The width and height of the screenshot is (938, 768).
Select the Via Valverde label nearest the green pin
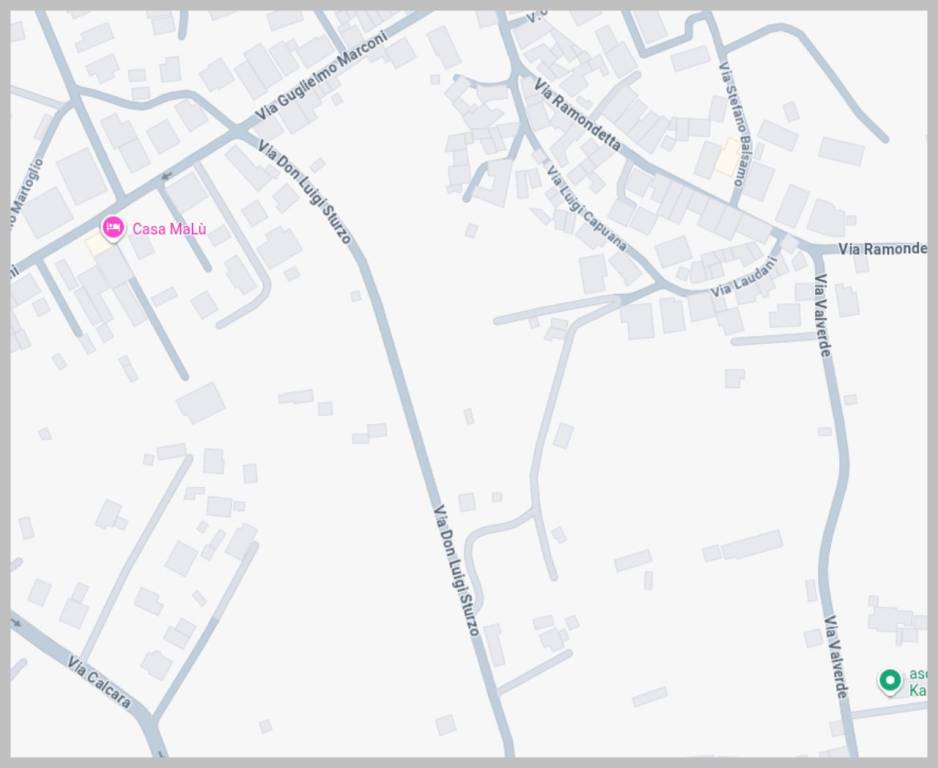836,657
